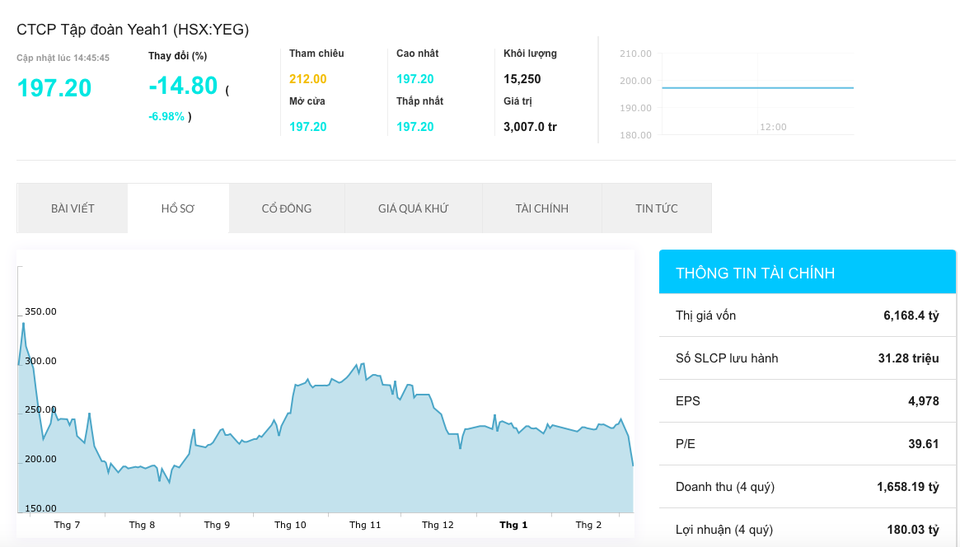Click the intraday mini chart line
The image size is (960, 547).
pos(758,88)
